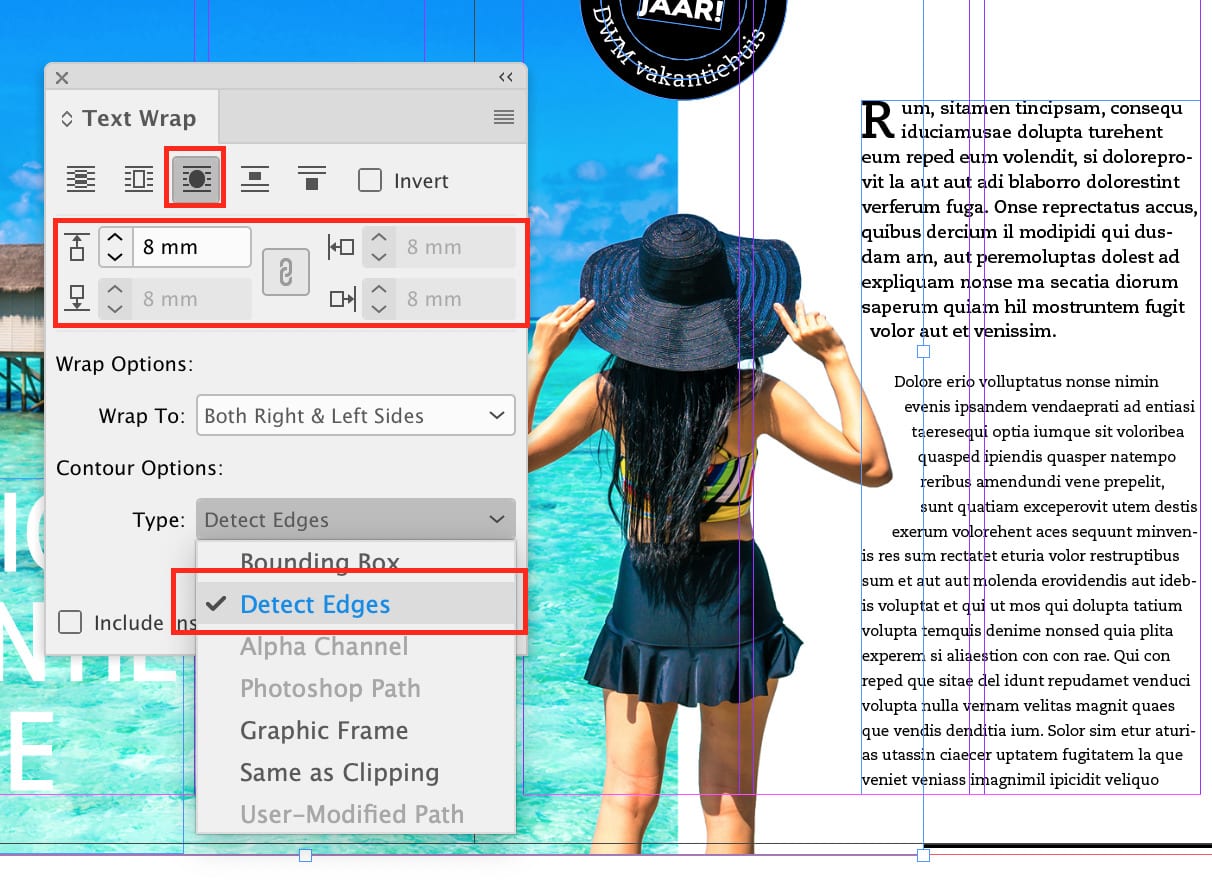The image size is (1212, 886).
Task: Select Wrap Around Bounding Box icon
Action: coord(137,178)
